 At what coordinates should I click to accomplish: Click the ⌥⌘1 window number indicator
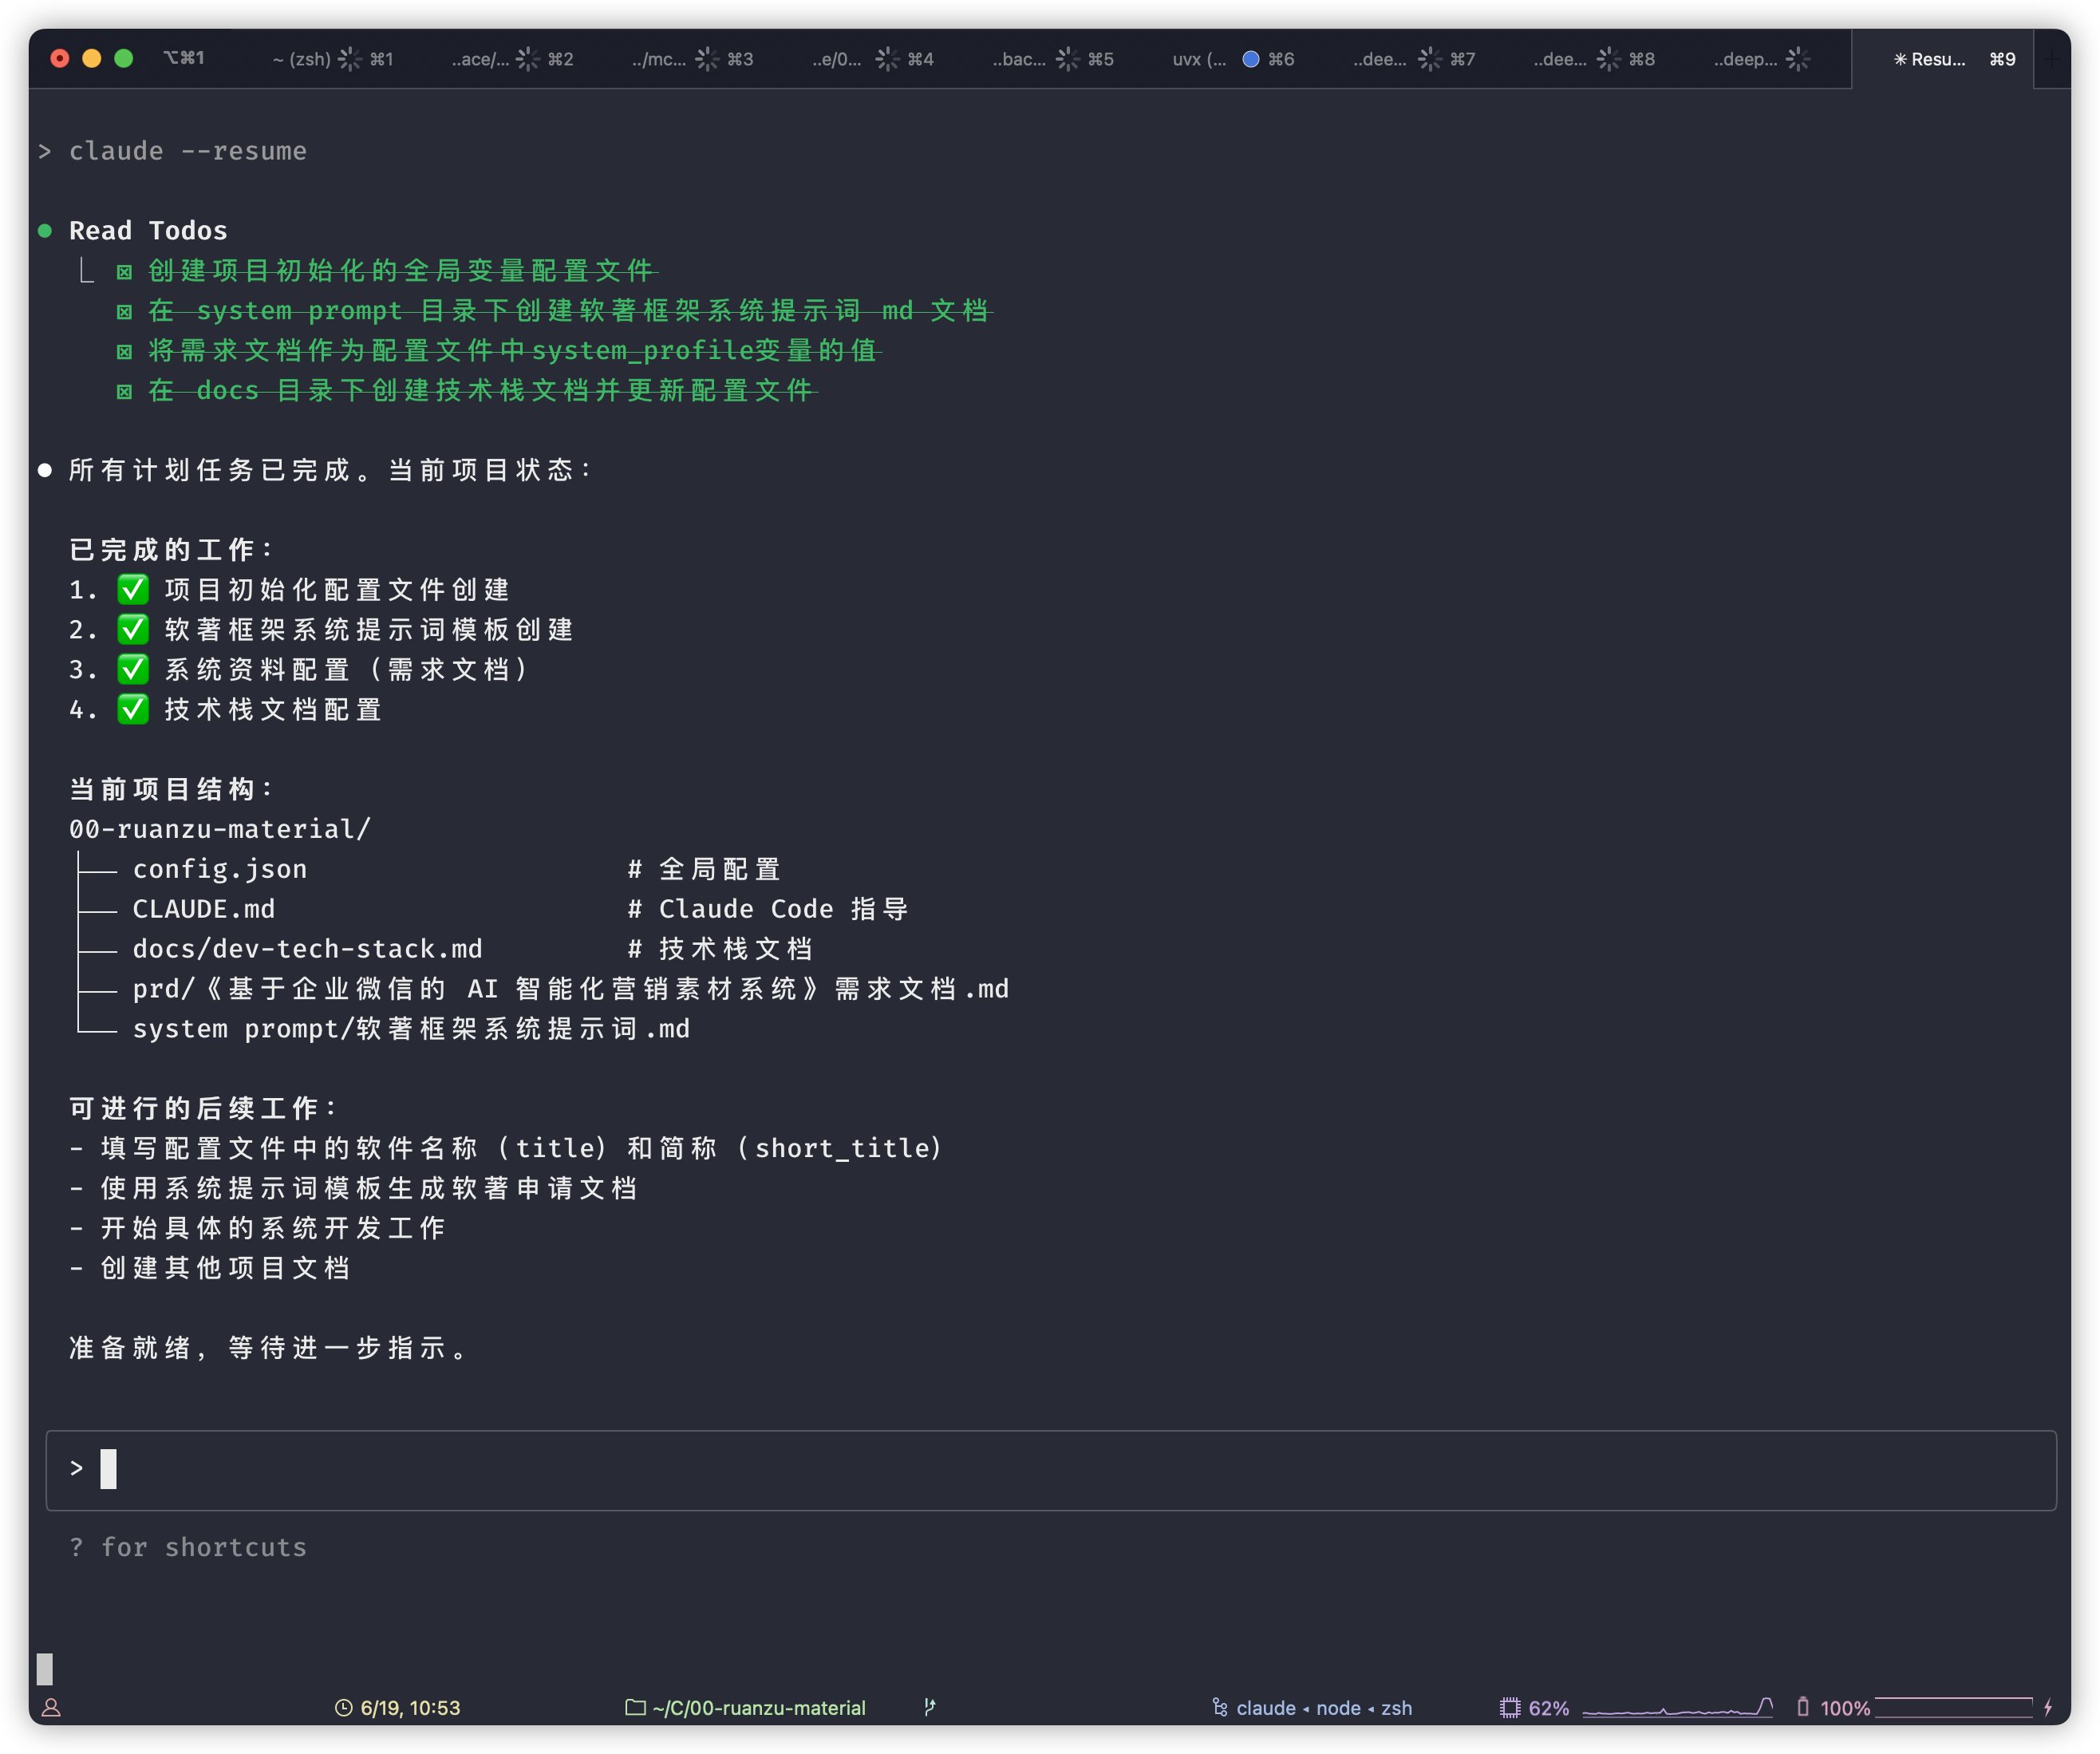(x=184, y=58)
